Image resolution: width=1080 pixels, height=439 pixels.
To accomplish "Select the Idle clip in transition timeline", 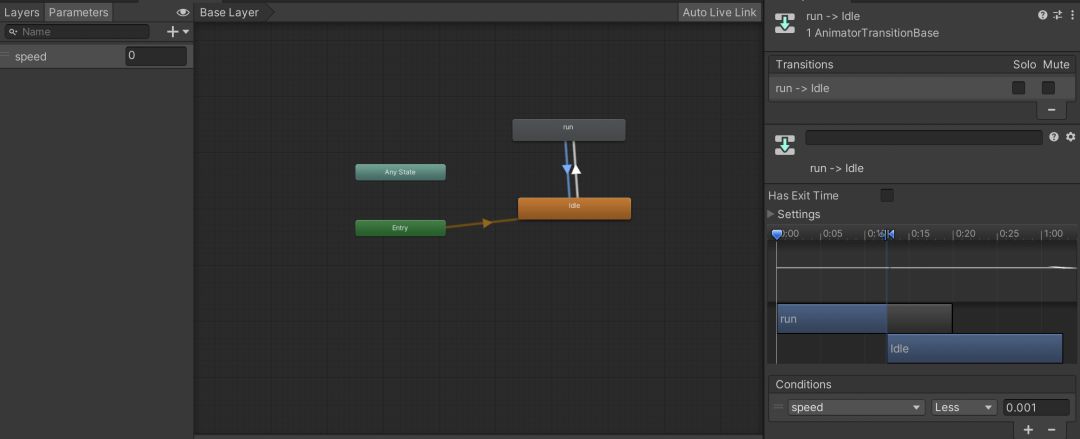I will (x=975, y=349).
